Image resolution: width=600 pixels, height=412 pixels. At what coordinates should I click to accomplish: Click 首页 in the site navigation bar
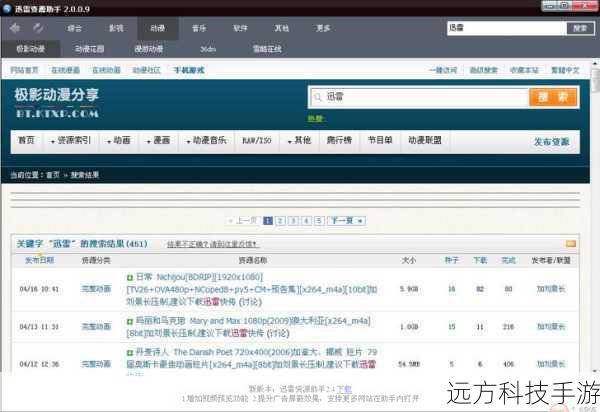pyautogui.click(x=26, y=140)
